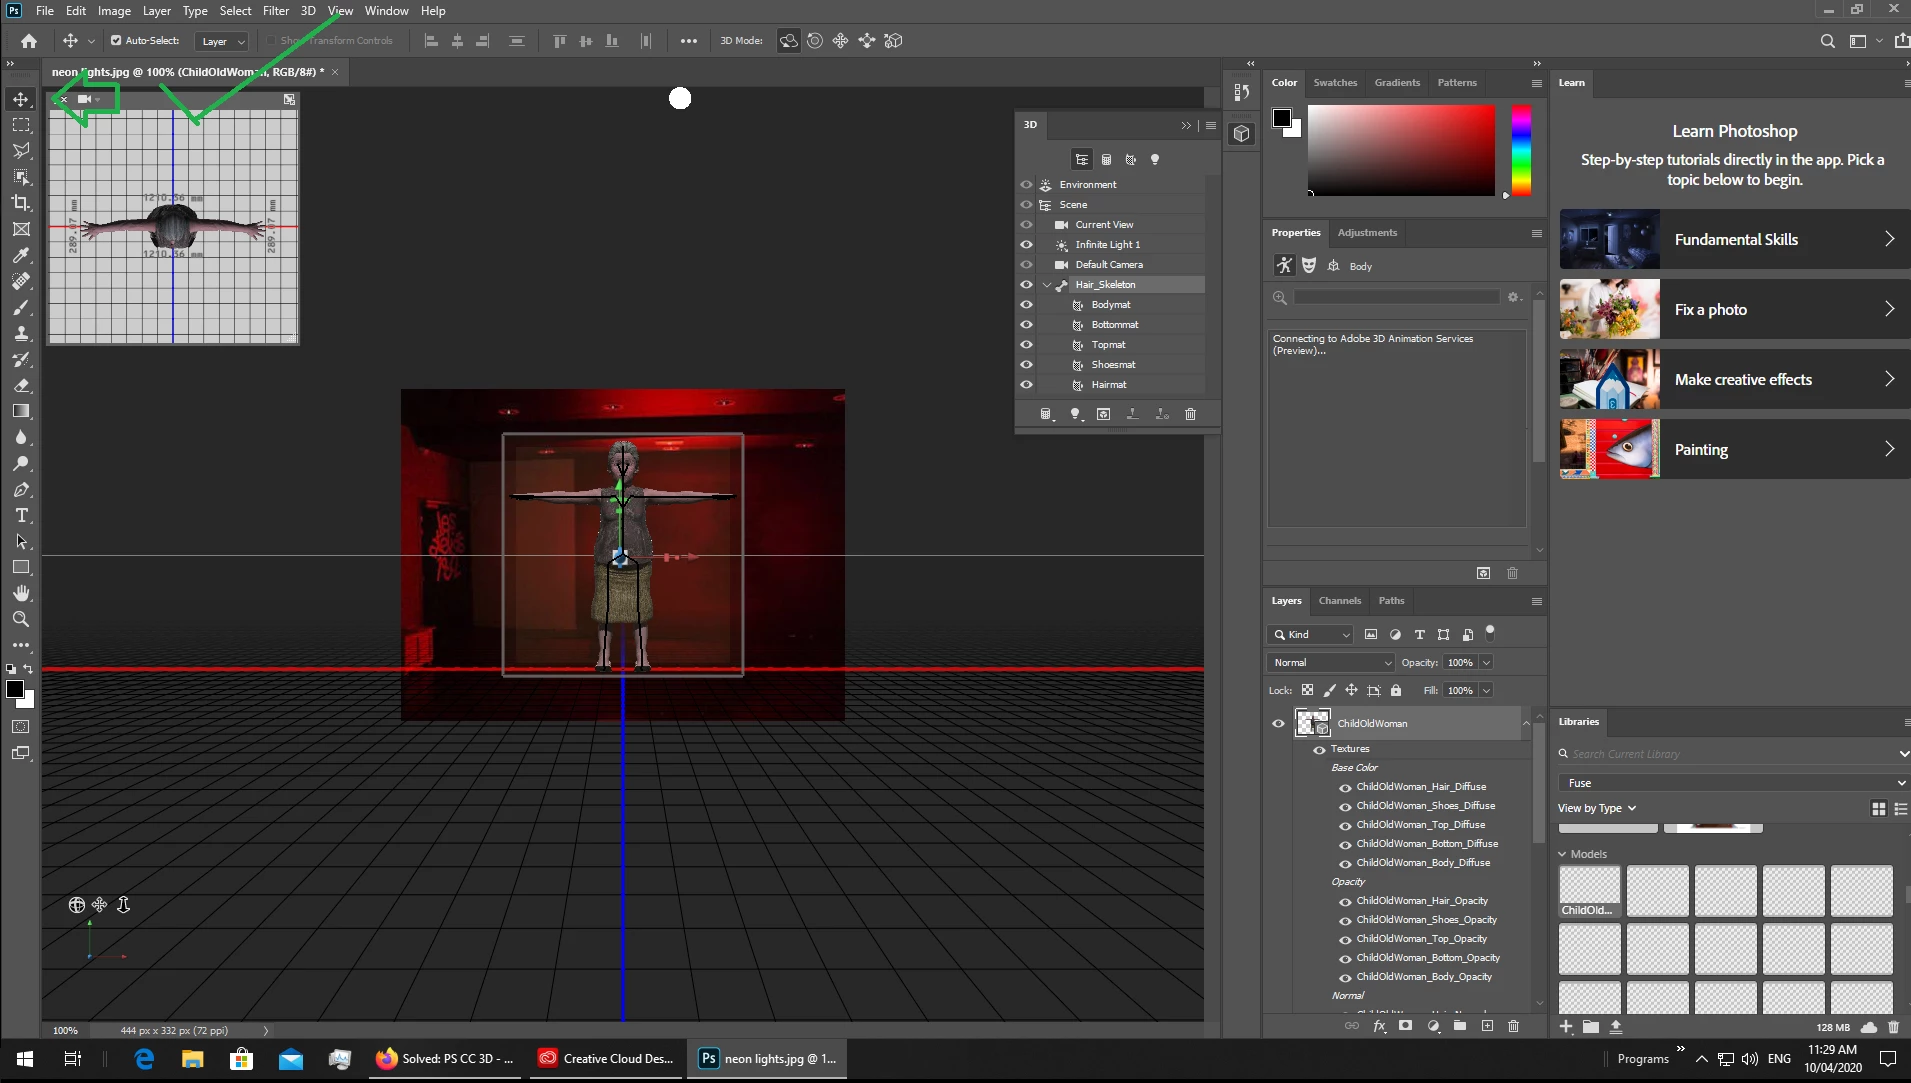1911x1083 pixels.
Task: Open the Fundamental Skills tutorial
Action: pyautogui.click(x=1733, y=239)
